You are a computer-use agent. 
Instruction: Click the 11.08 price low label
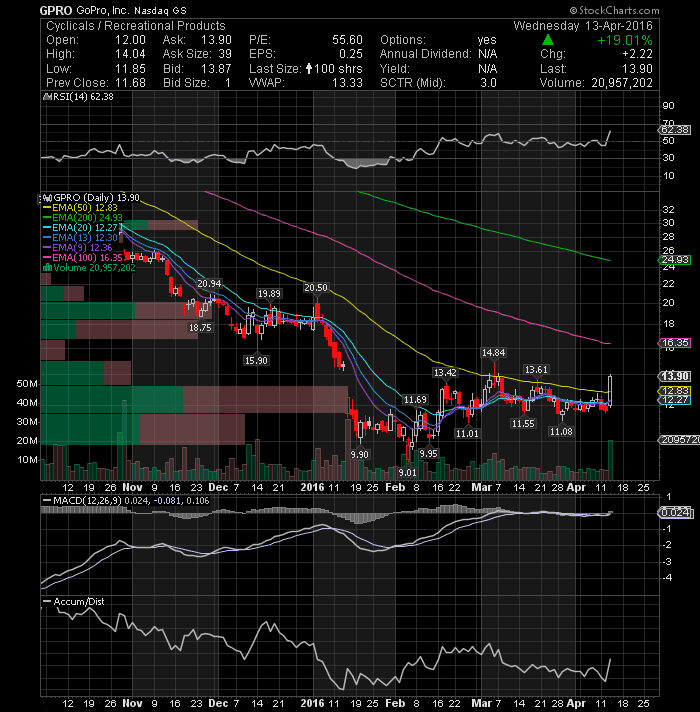coord(561,431)
